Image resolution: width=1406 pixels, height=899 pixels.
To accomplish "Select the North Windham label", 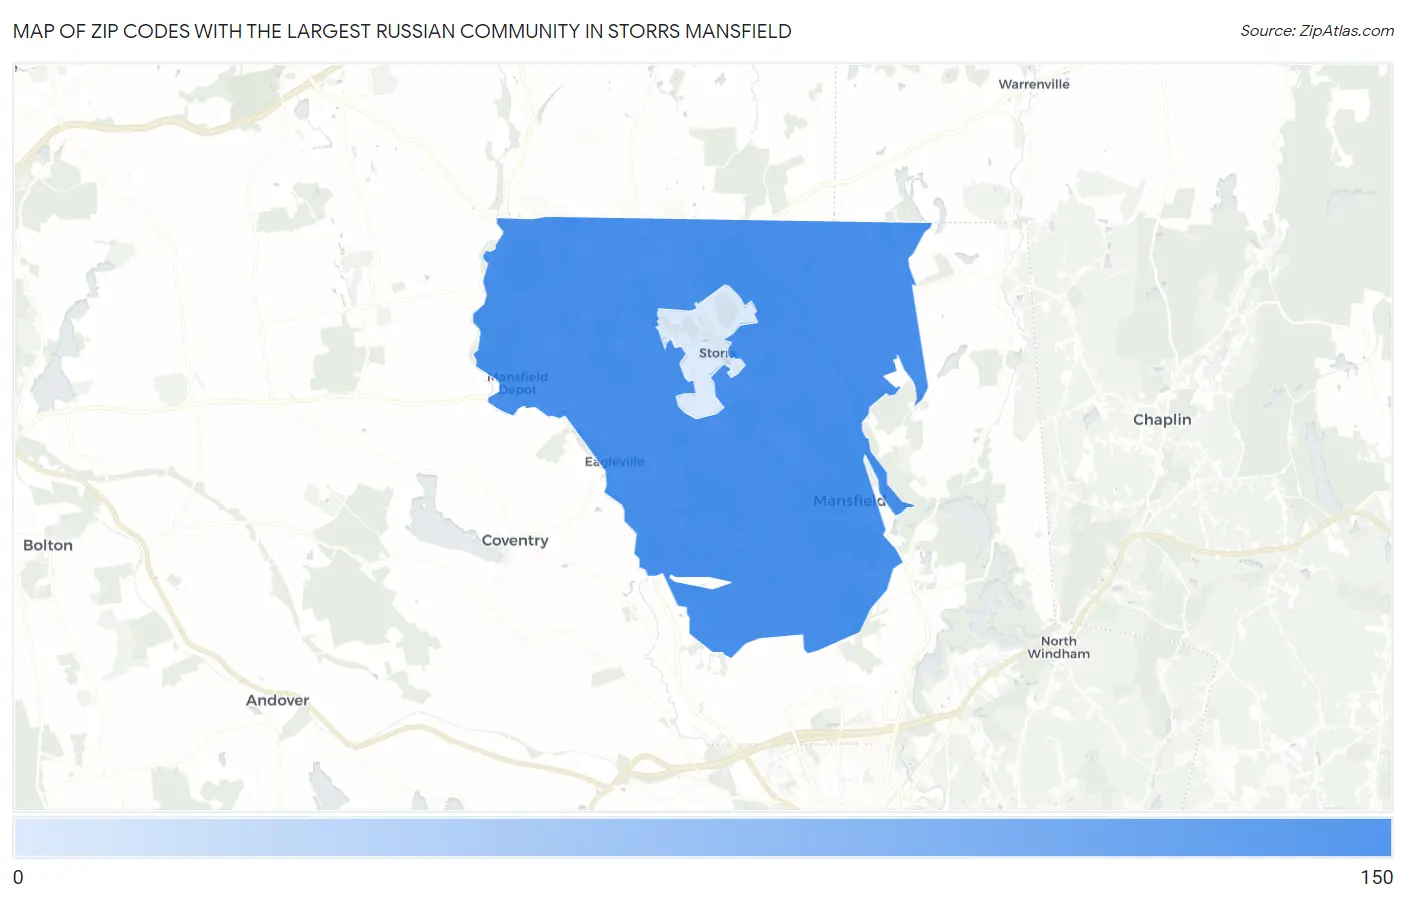I will 1059,647.
